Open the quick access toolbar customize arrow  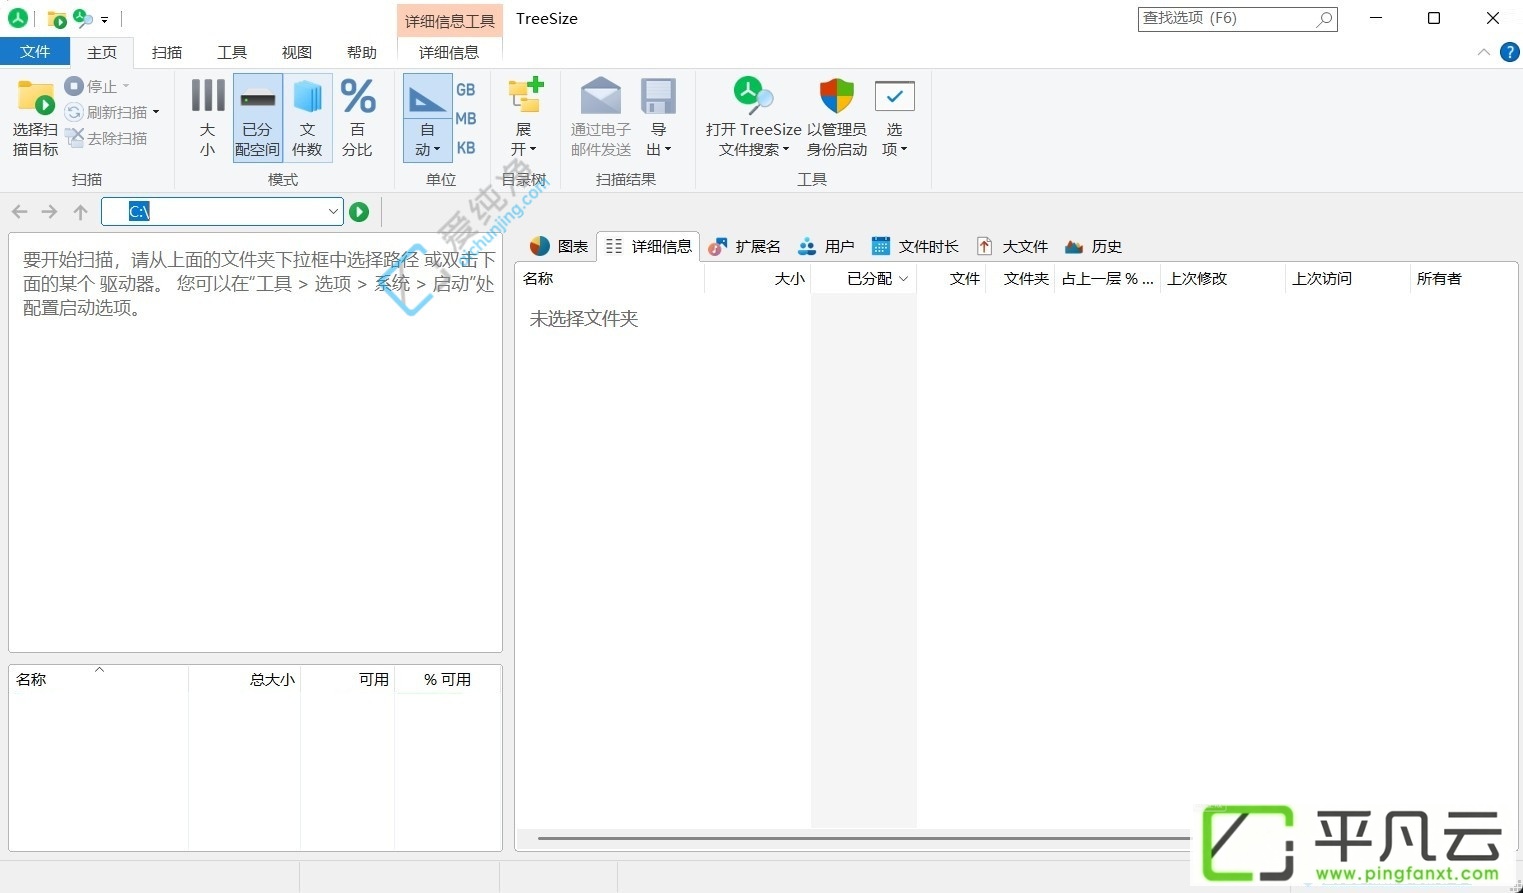(104, 20)
